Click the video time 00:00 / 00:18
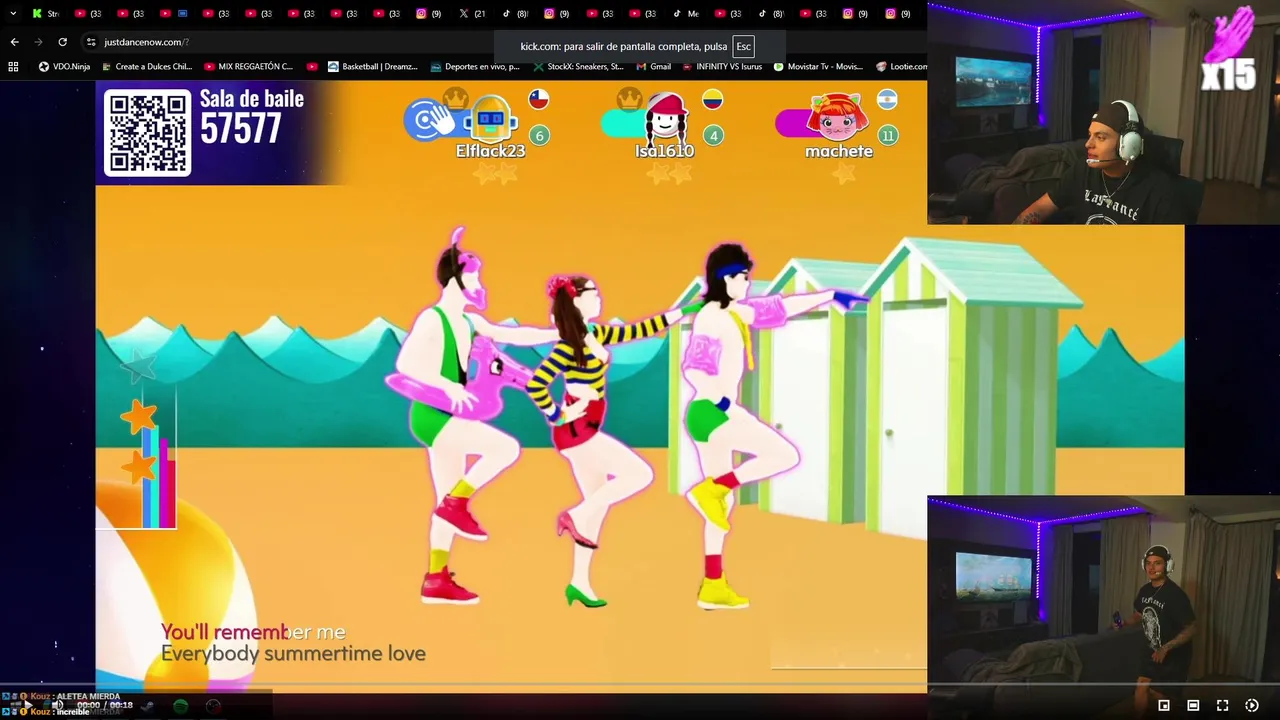Screen dimensions: 1280x720 click(x=105, y=705)
